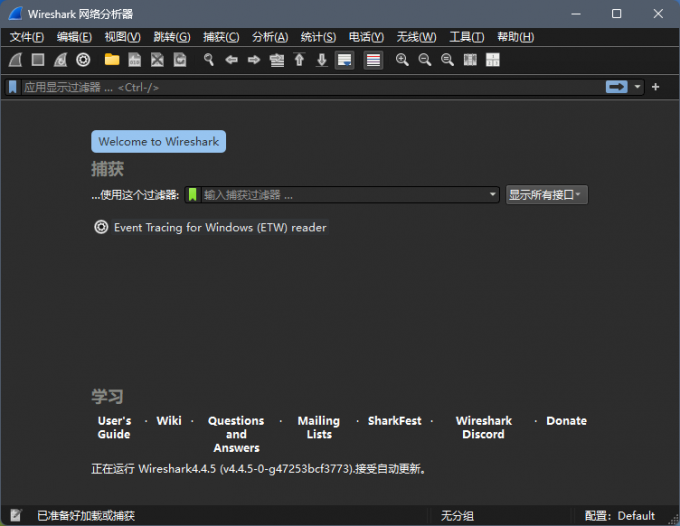Image resolution: width=680 pixels, height=526 pixels.
Task: Reset packet text to normal size
Action: tap(447, 60)
